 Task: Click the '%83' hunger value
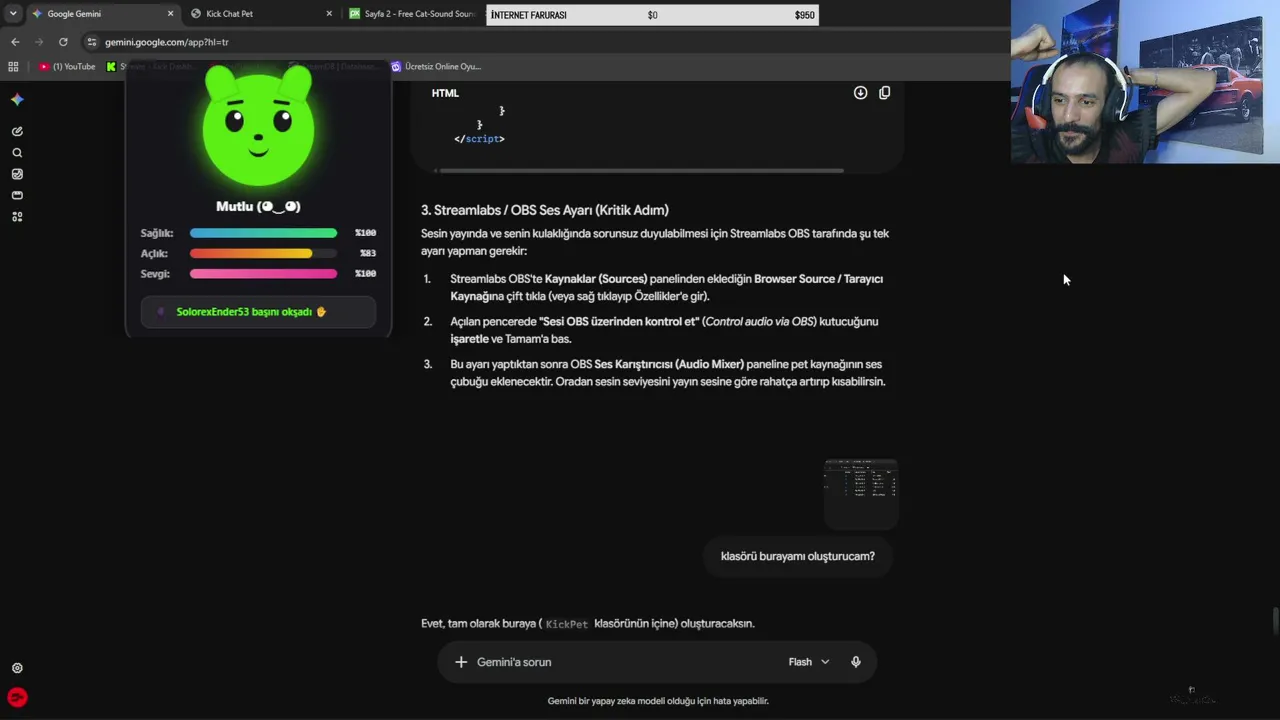point(368,254)
